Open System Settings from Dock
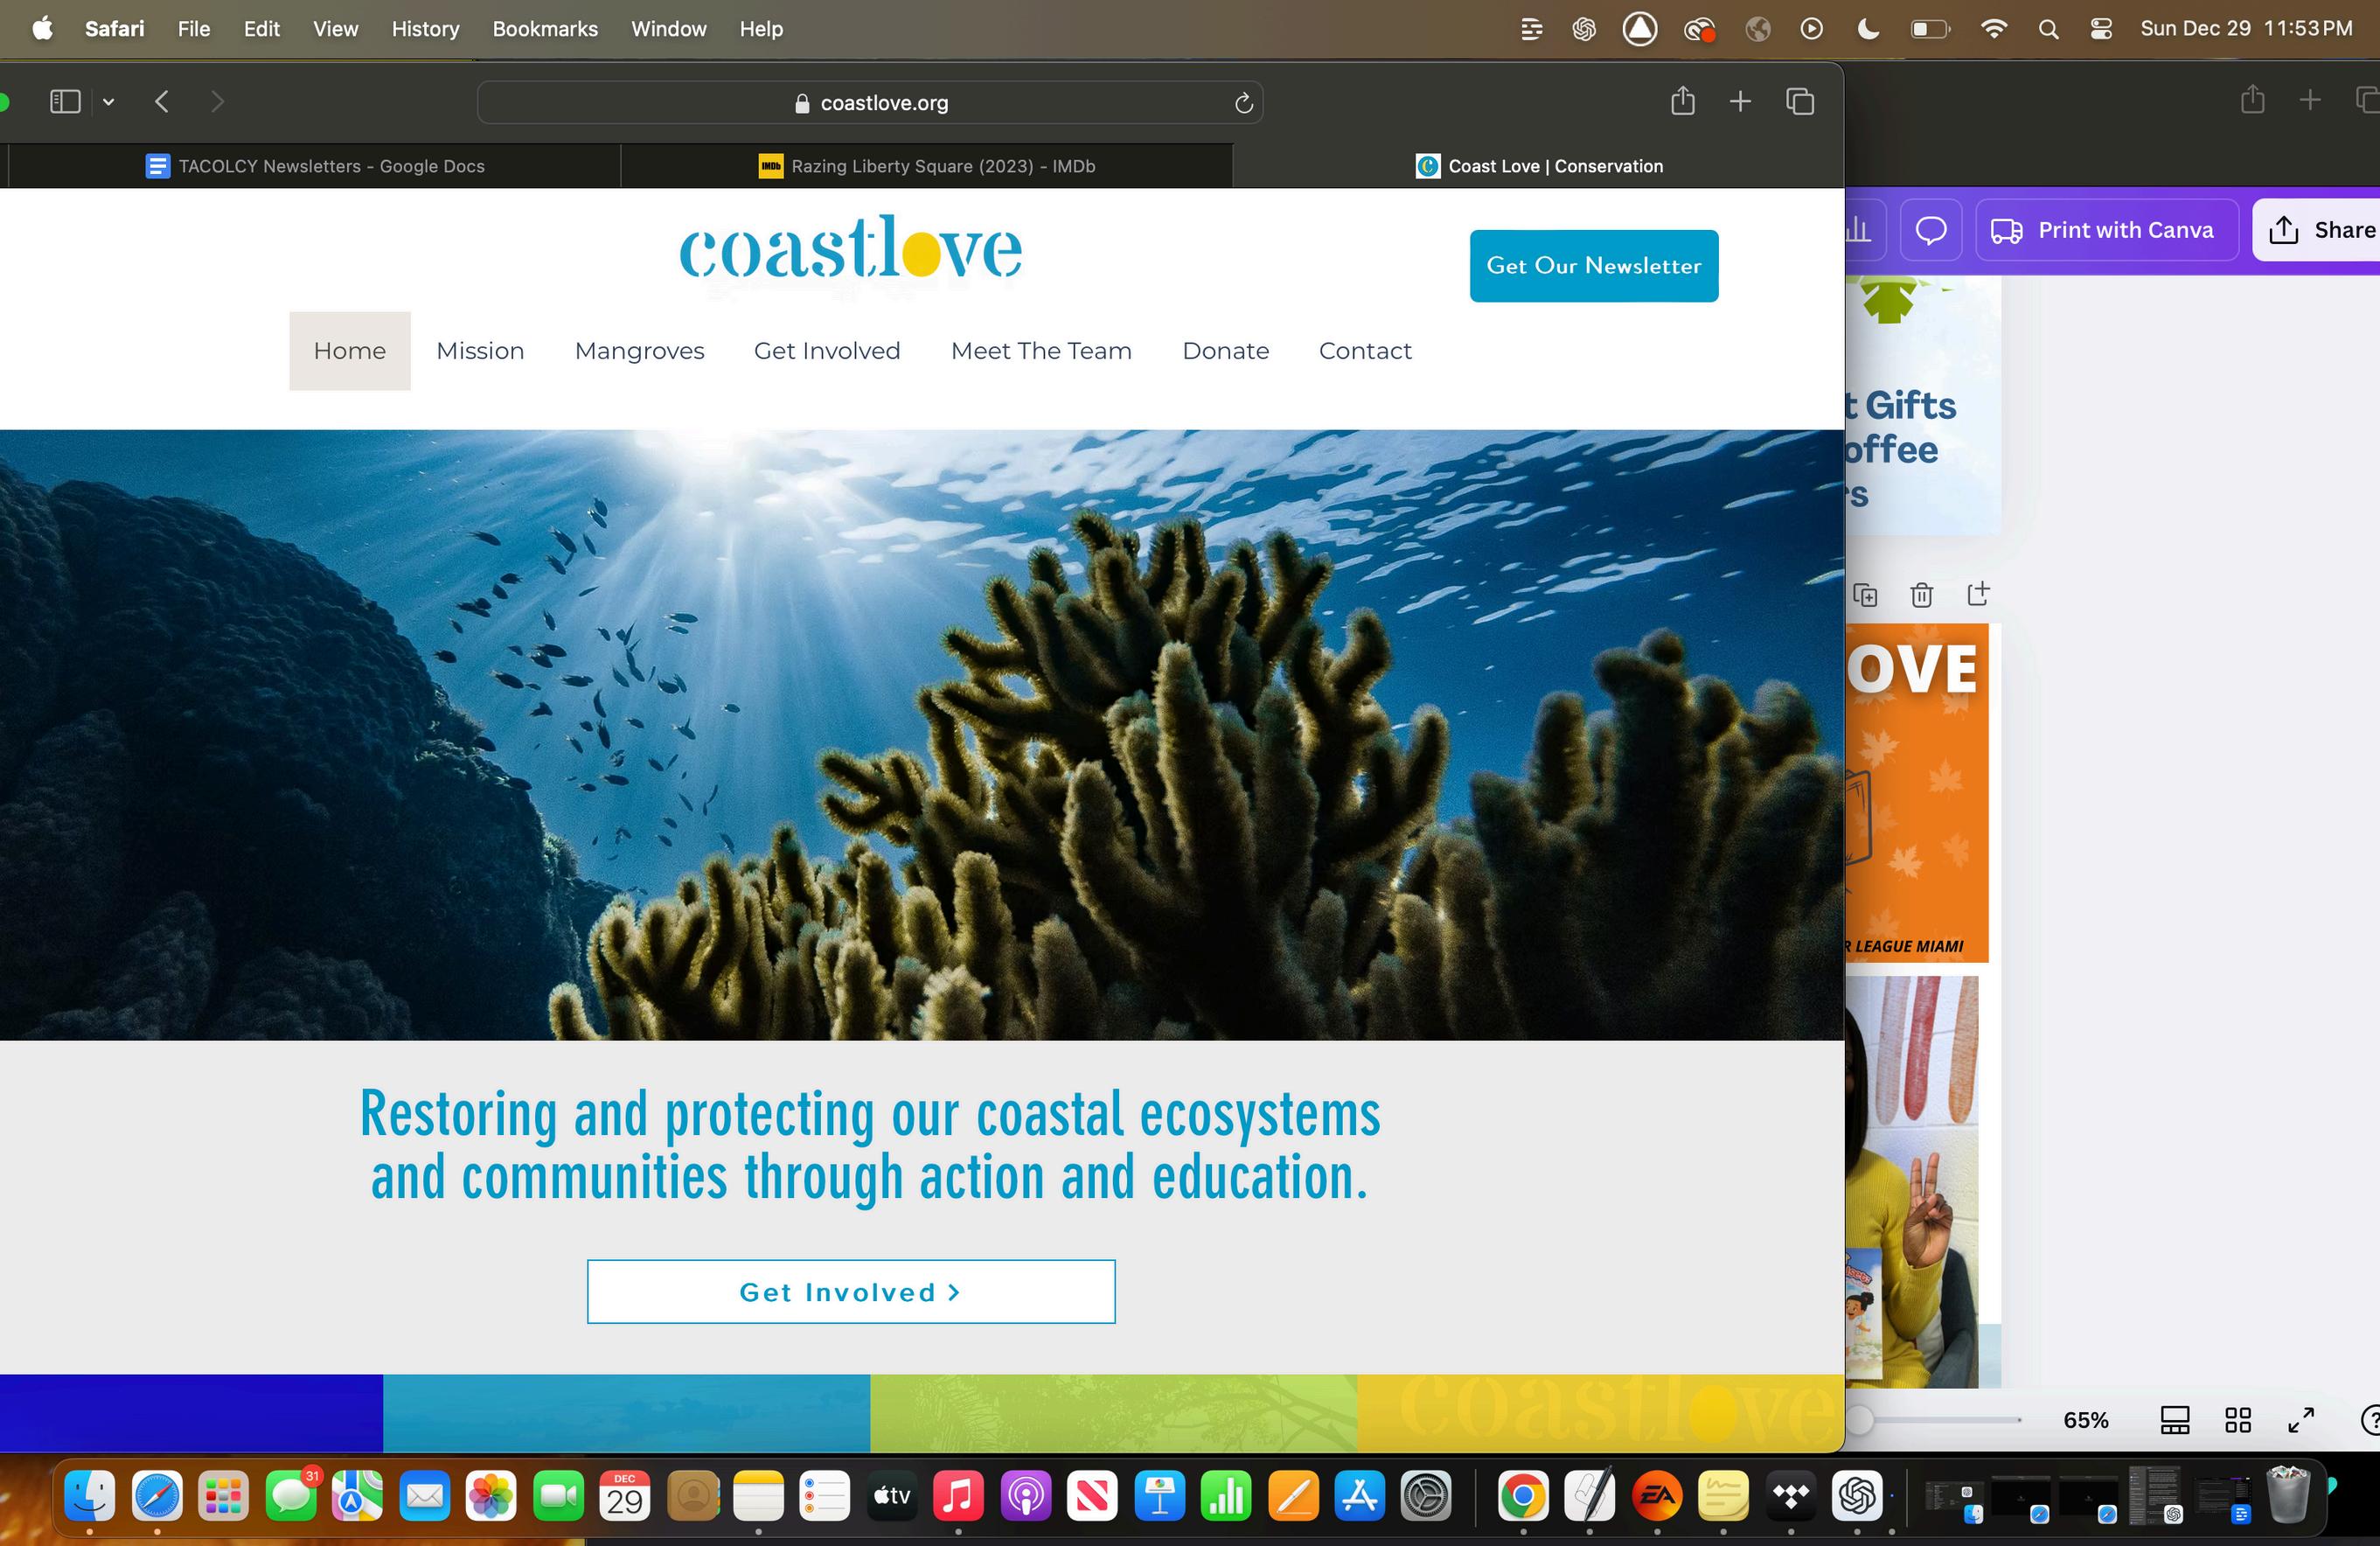 tap(1426, 1496)
